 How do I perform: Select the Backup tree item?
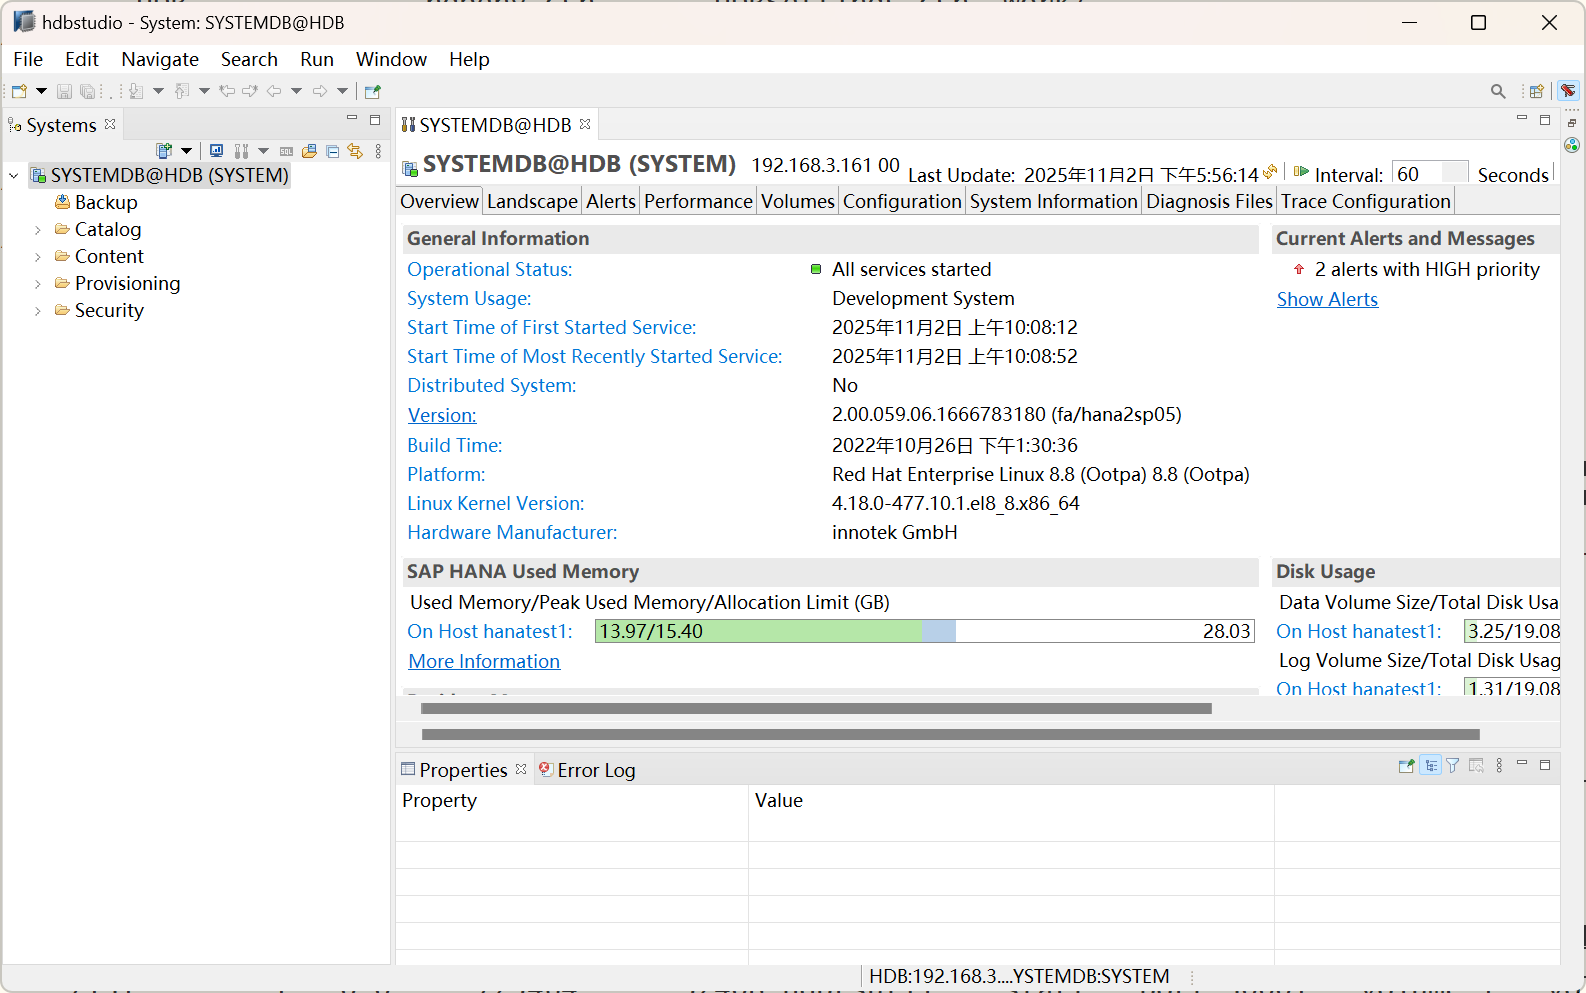(106, 202)
